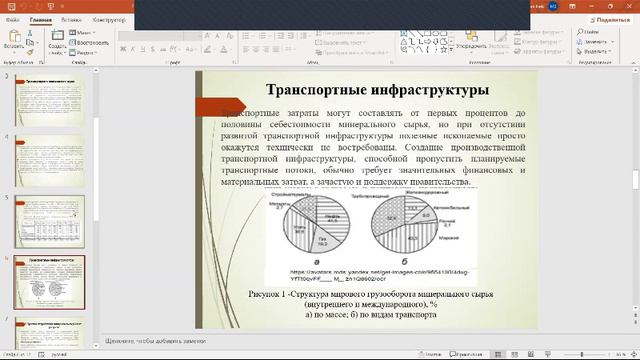
Task: Click the clear all formatting icon
Action: coord(229,36)
